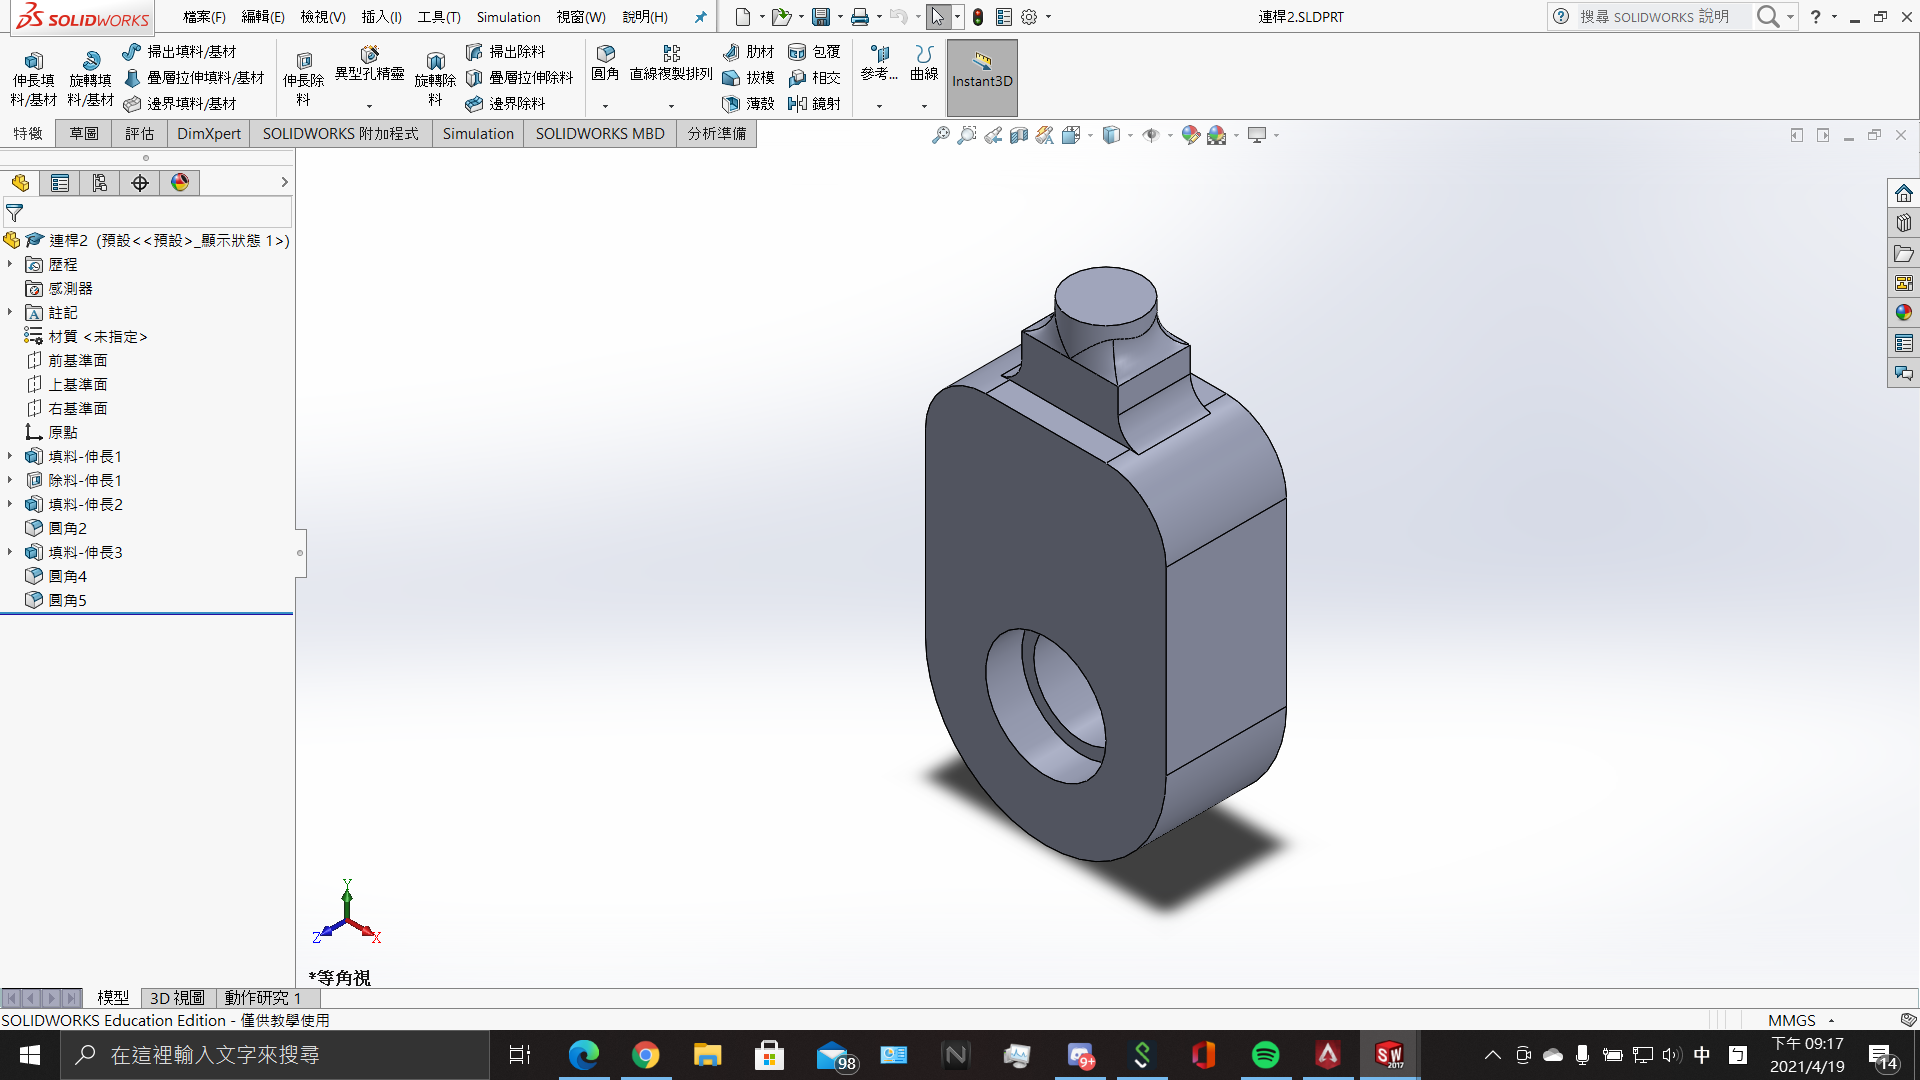Click the Mirror (鏡射) feature icon
Screen dimensions: 1920x1080
point(797,103)
